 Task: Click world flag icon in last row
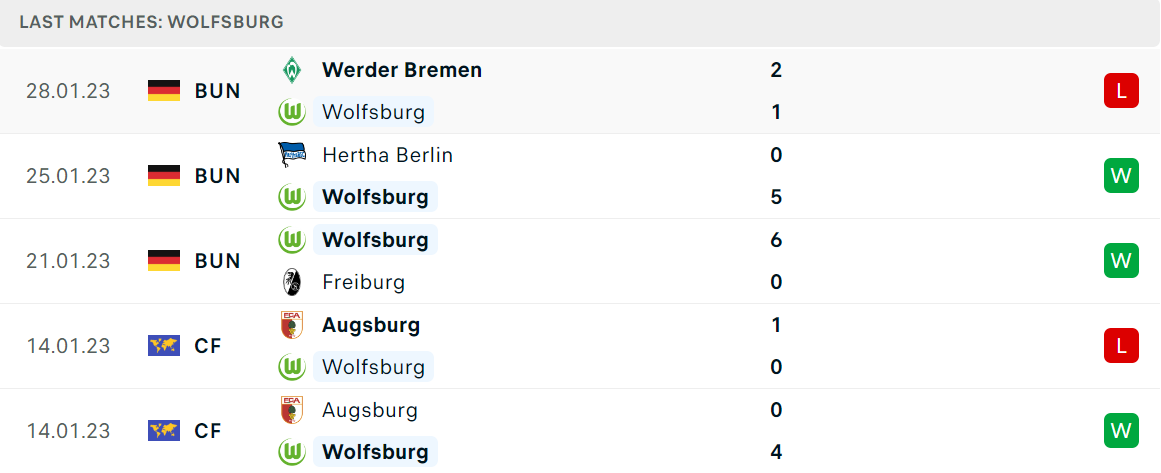(x=164, y=431)
